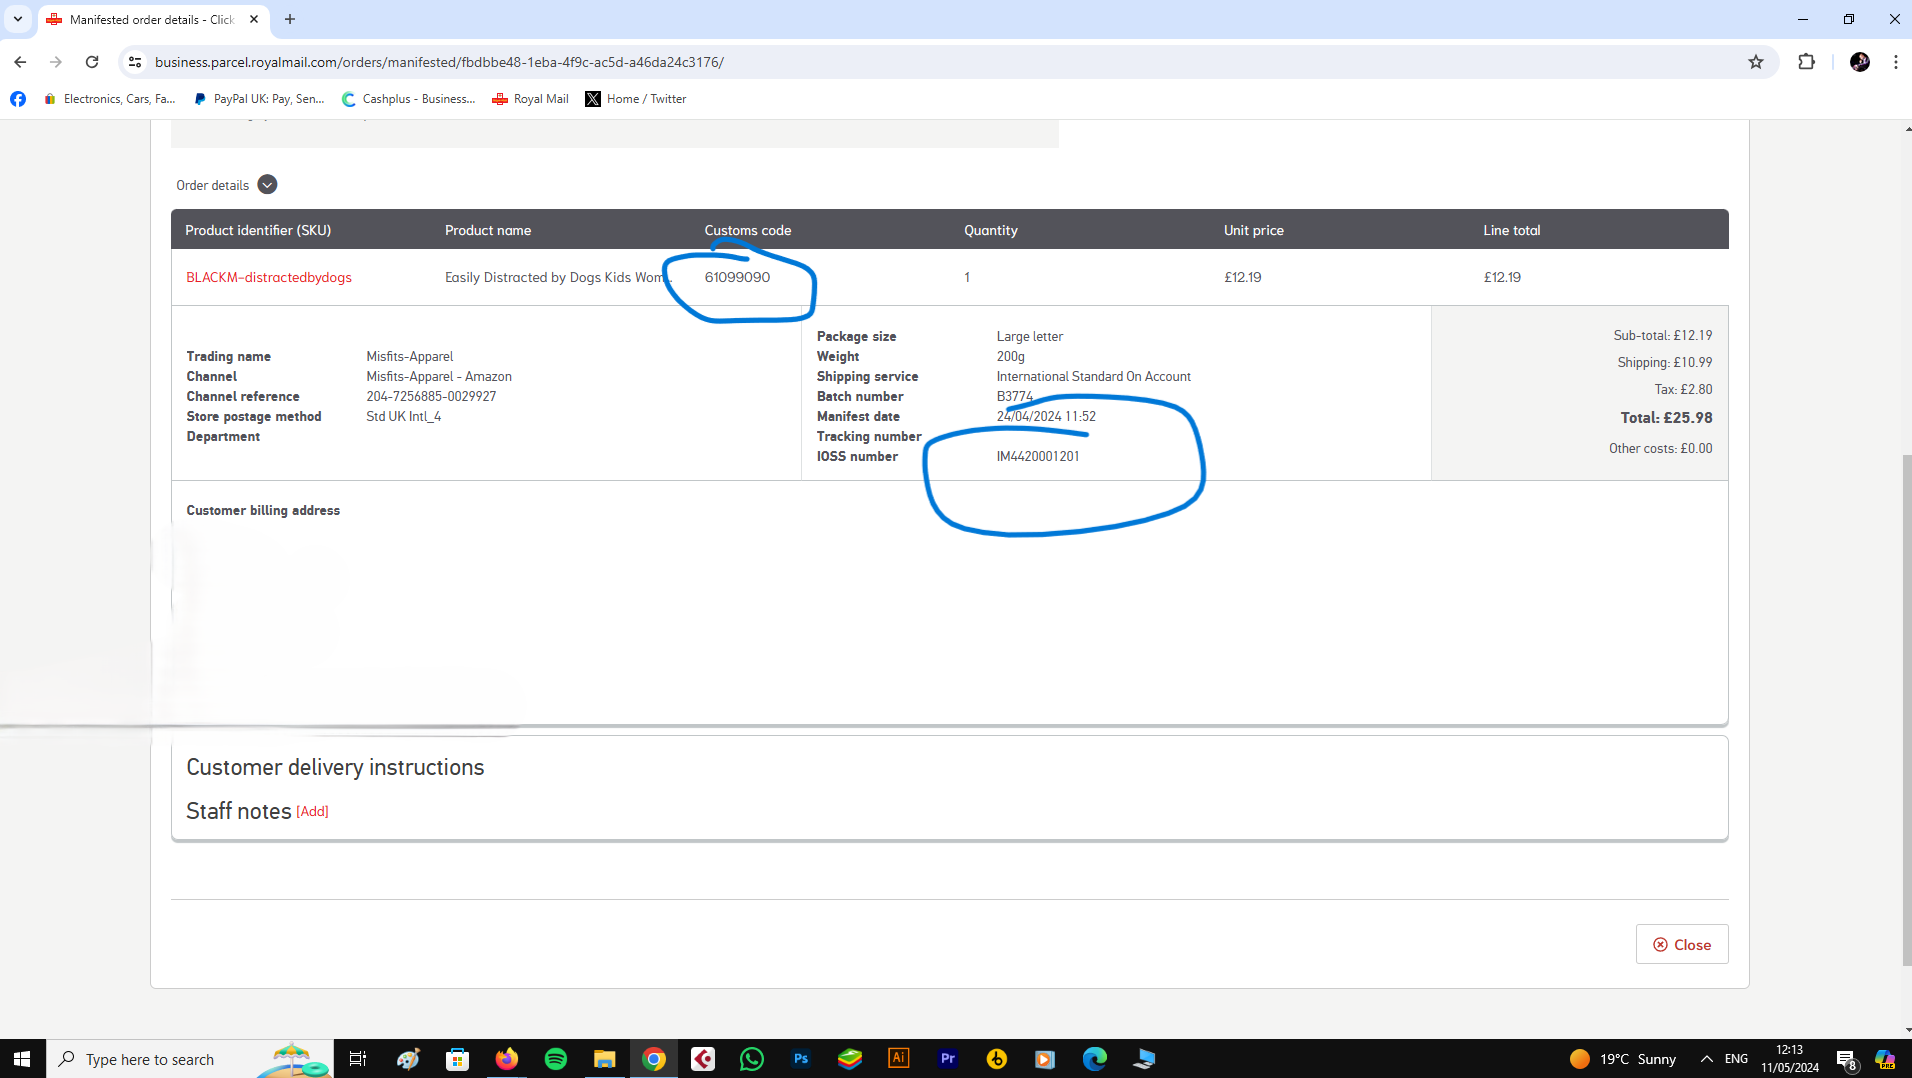This screenshot has width=1912, height=1078.
Task: Open Microsoft Store from taskbar
Action: pyautogui.click(x=457, y=1059)
